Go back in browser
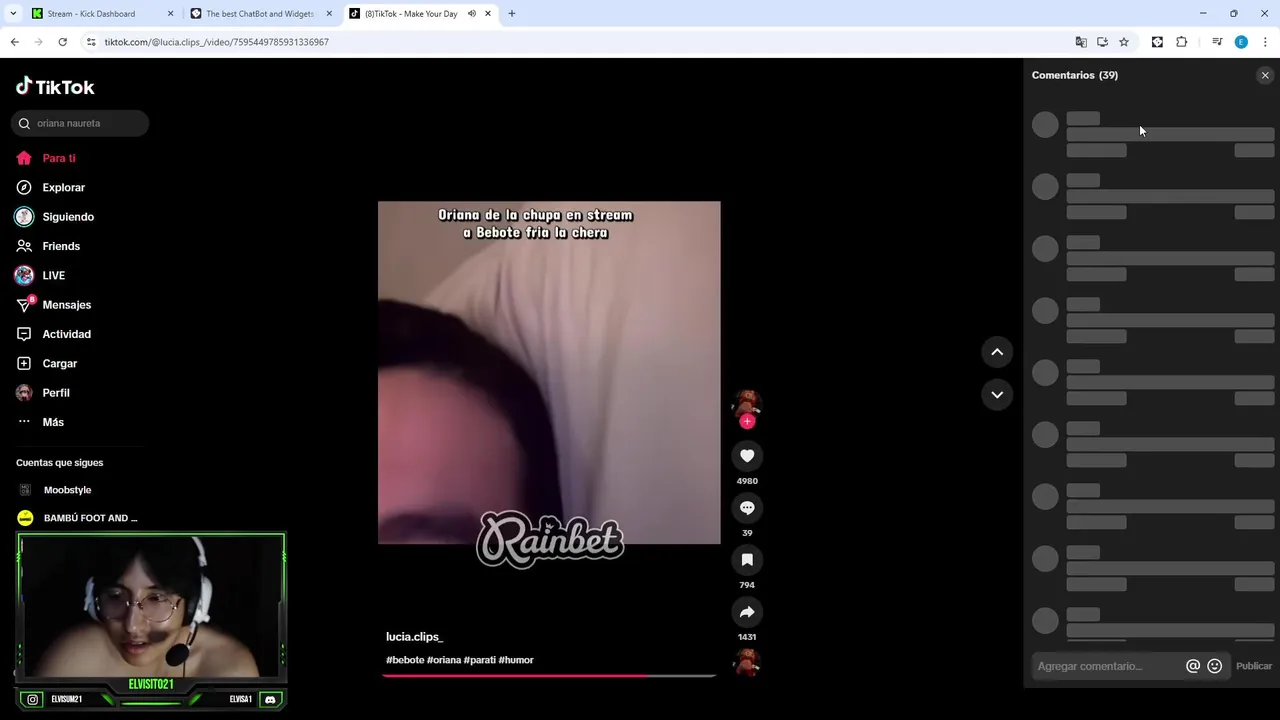Image resolution: width=1280 pixels, height=720 pixels. click(14, 42)
